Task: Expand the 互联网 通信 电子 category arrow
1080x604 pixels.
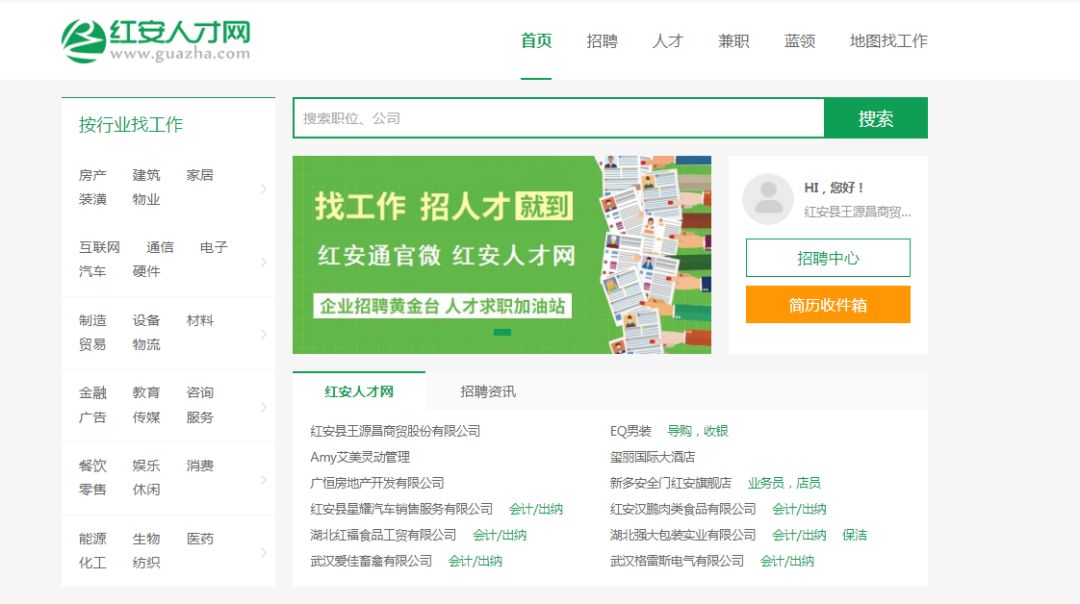Action: point(263,262)
